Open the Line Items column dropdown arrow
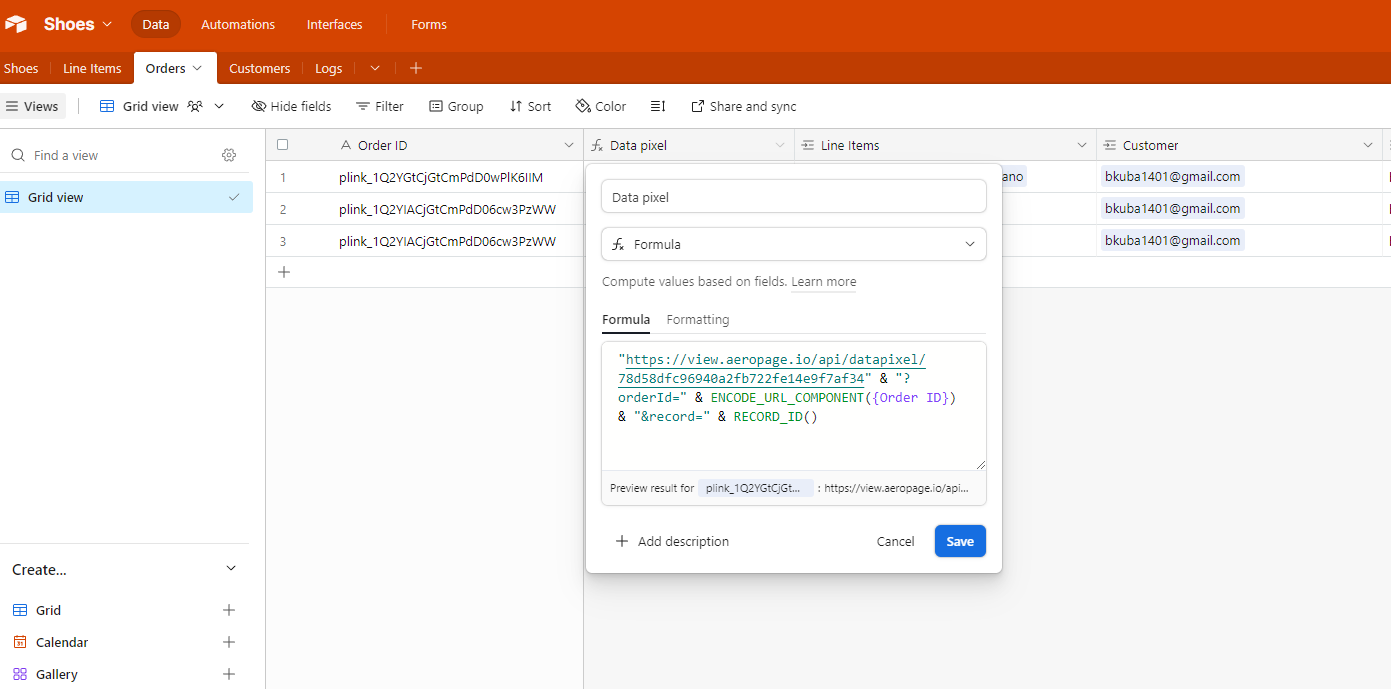Image resolution: width=1391 pixels, height=689 pixels. [x=1082, y=145]
